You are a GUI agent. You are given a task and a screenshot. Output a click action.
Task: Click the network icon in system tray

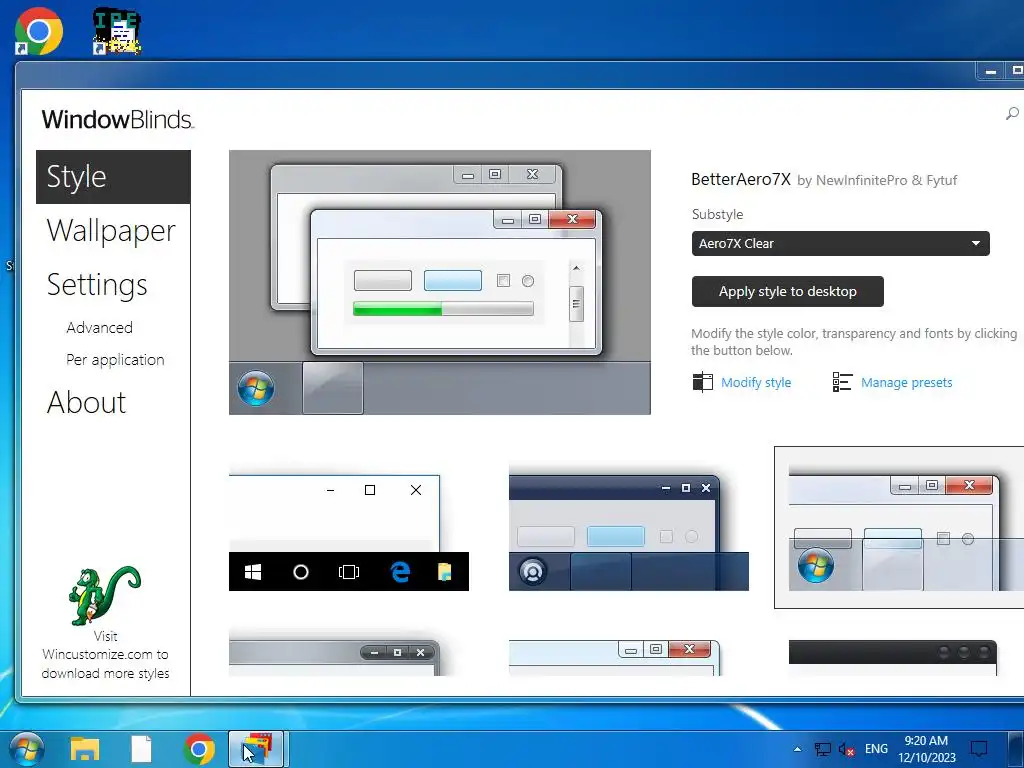[823, 749]
